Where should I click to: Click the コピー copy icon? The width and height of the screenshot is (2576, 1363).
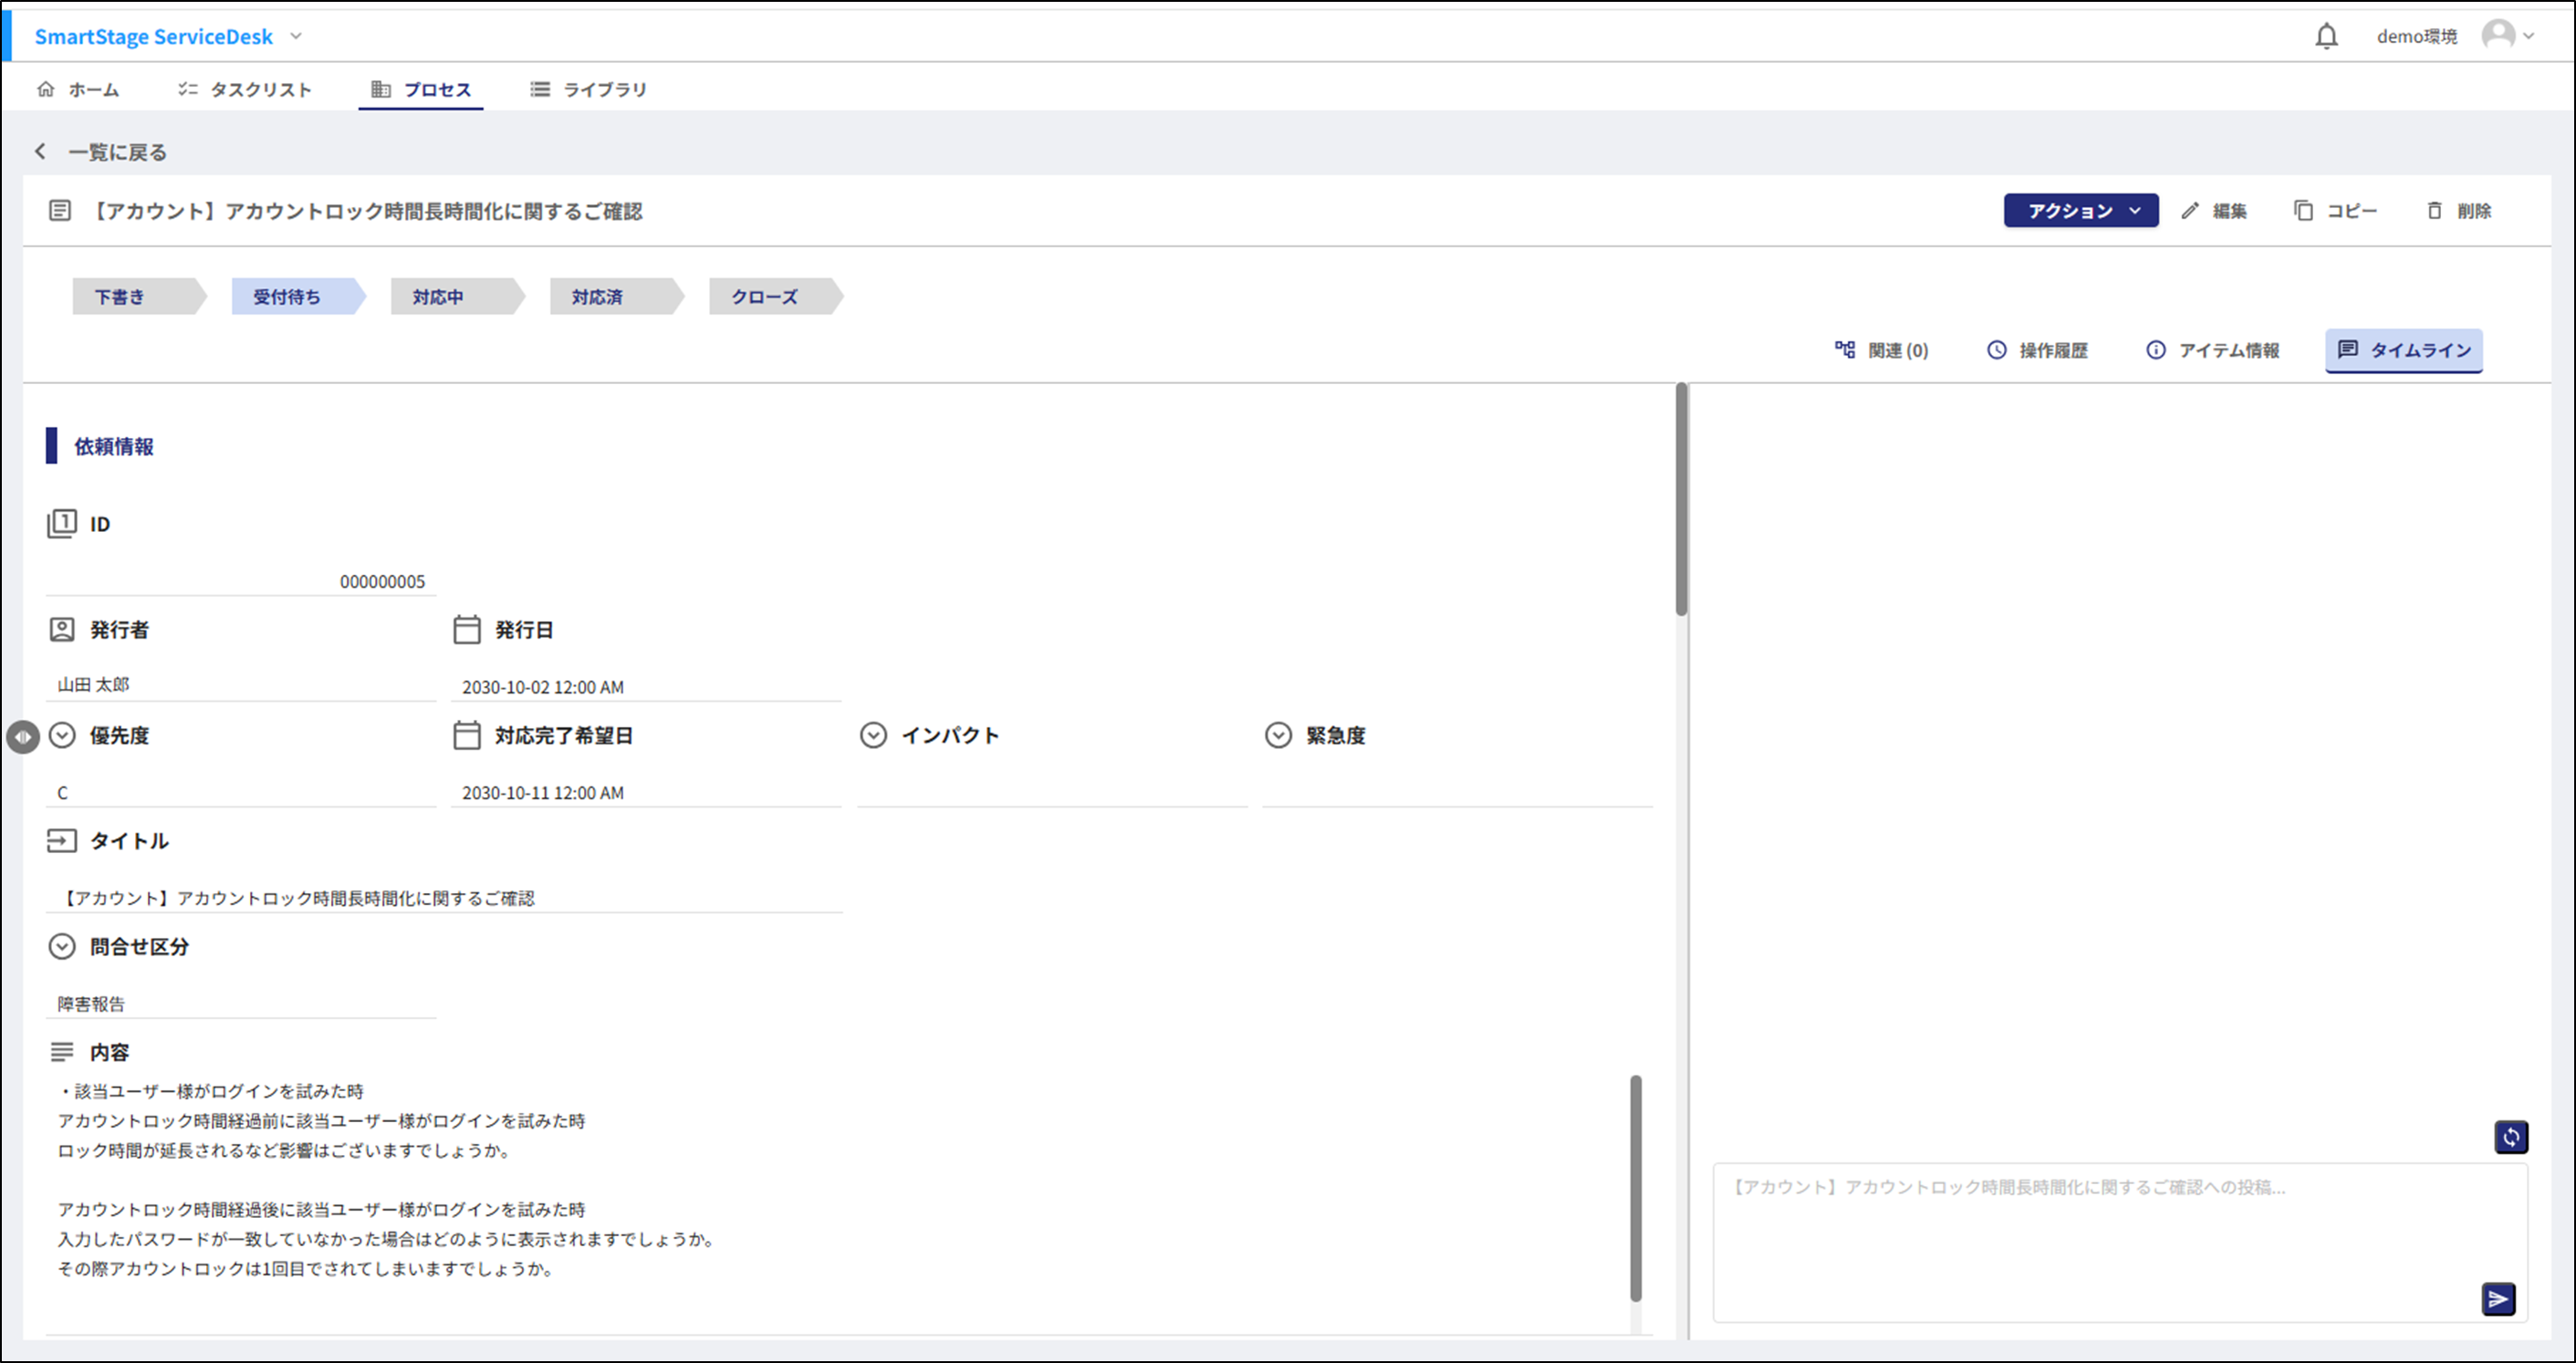(x=2305, y=210)
